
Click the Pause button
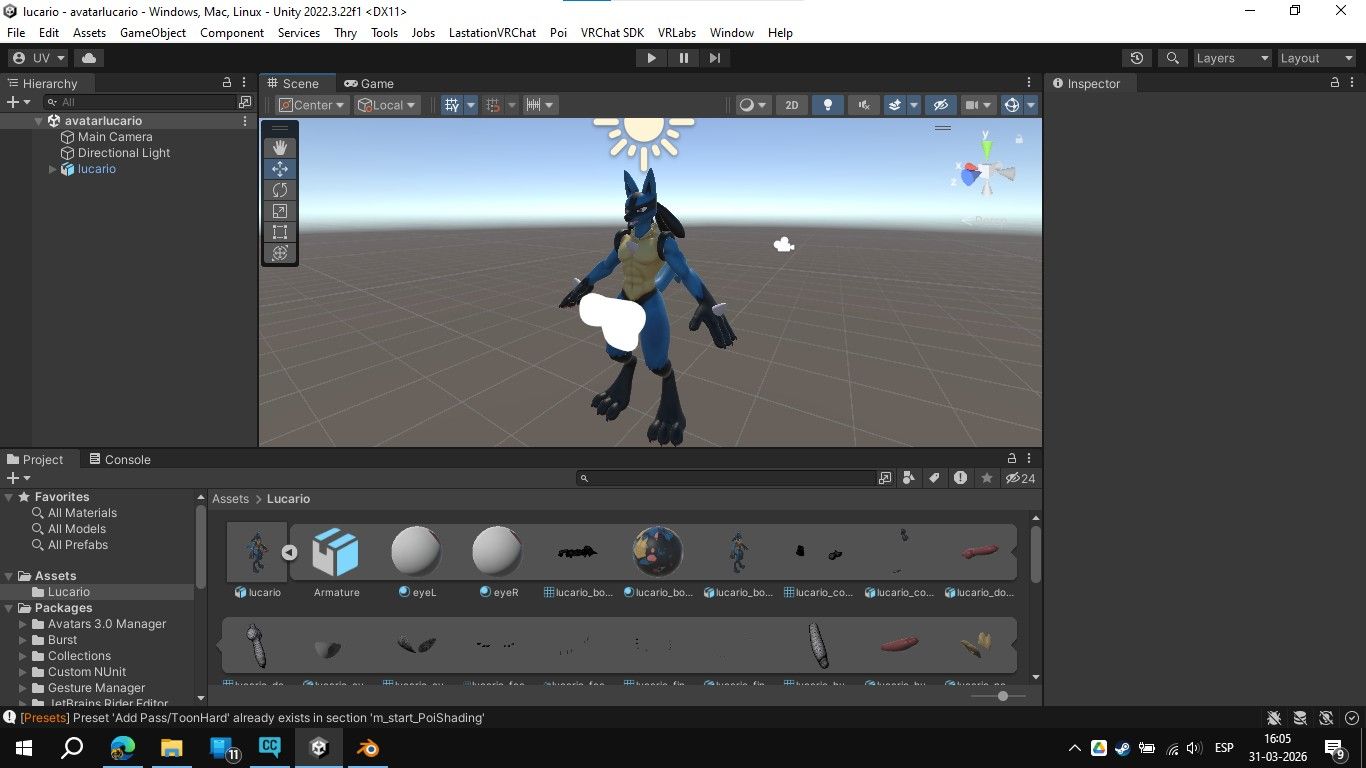tap(683, 58)
